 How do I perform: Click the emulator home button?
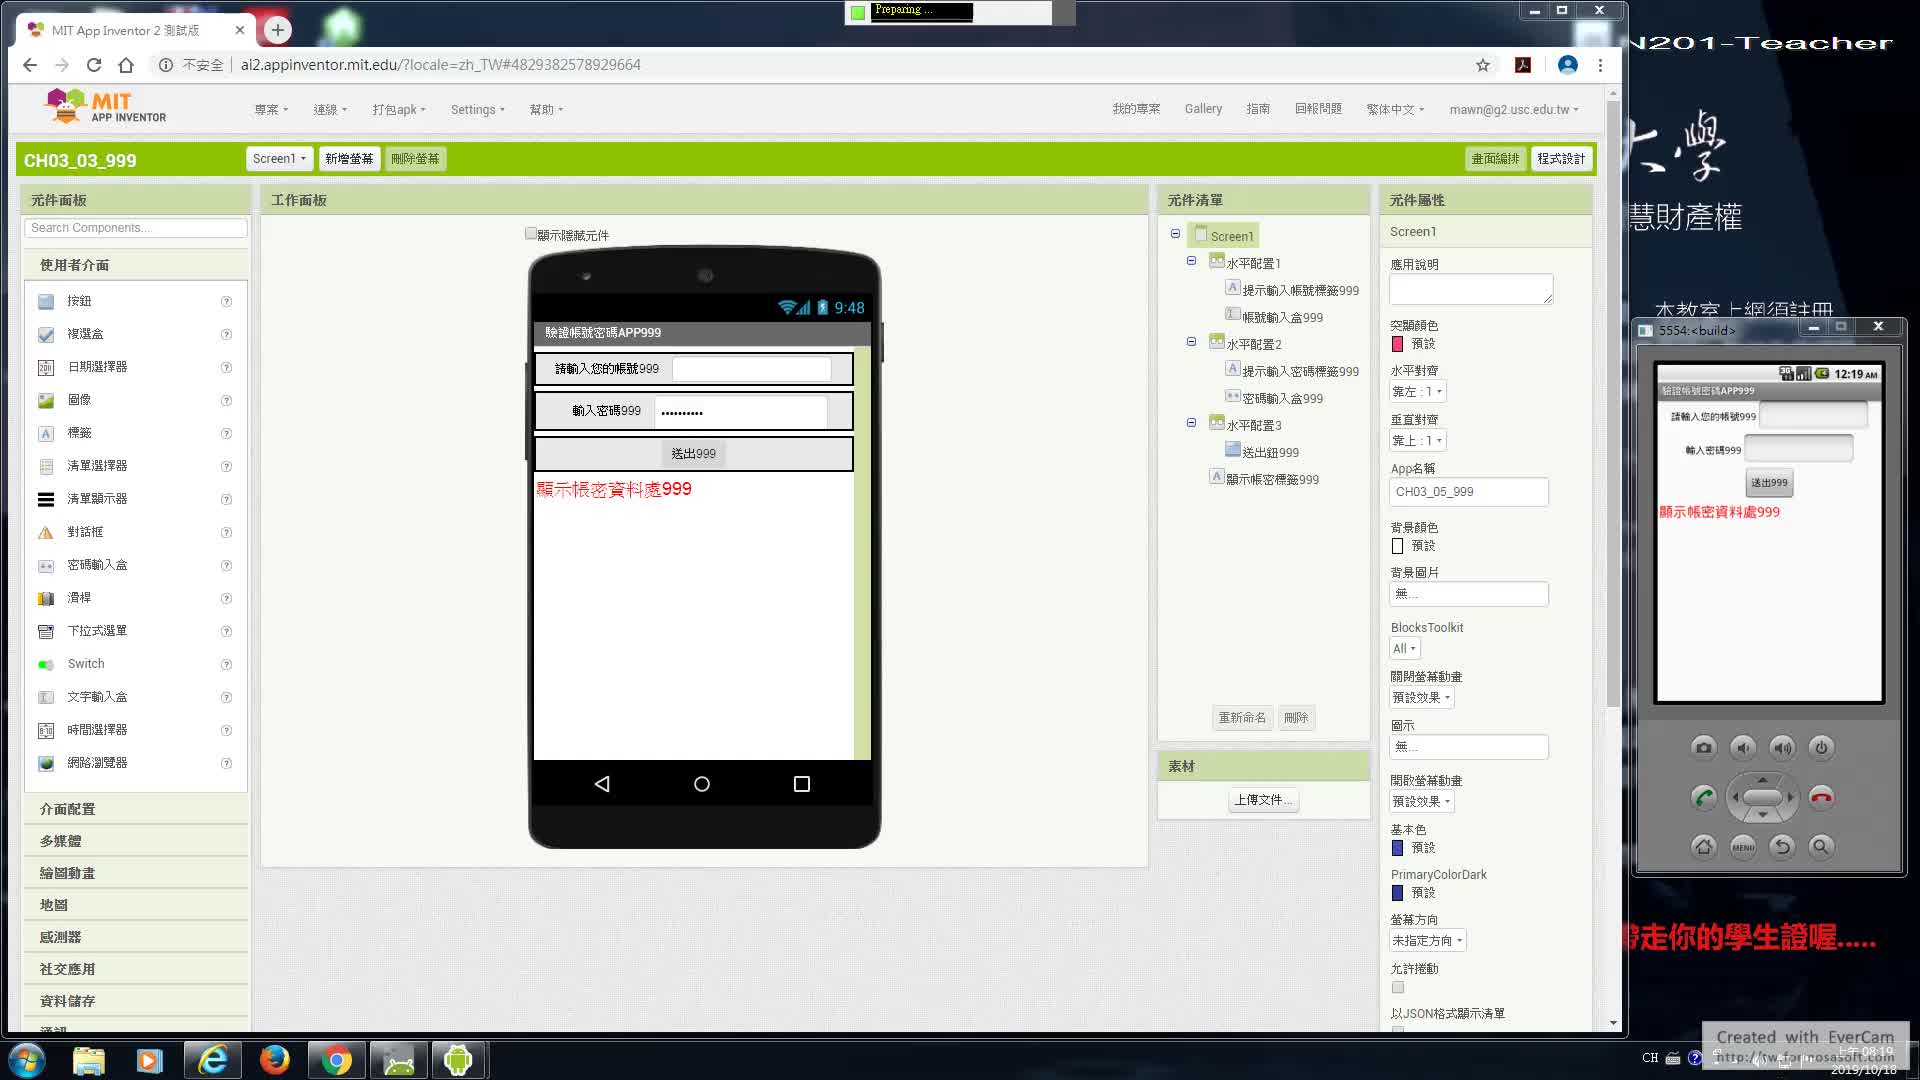pos(1704,847)
